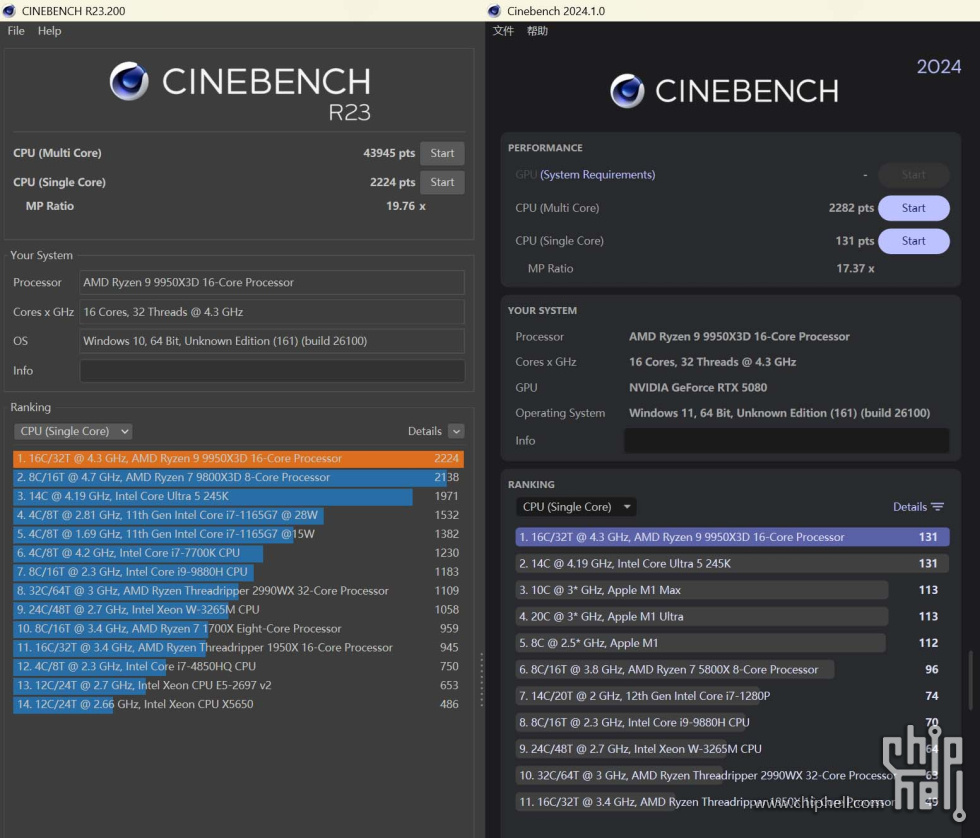Image resolution: width=980 pixels, height=838 pixels.
Task: Open the Help menu in Cinebench R23
Action: point(49,31)
